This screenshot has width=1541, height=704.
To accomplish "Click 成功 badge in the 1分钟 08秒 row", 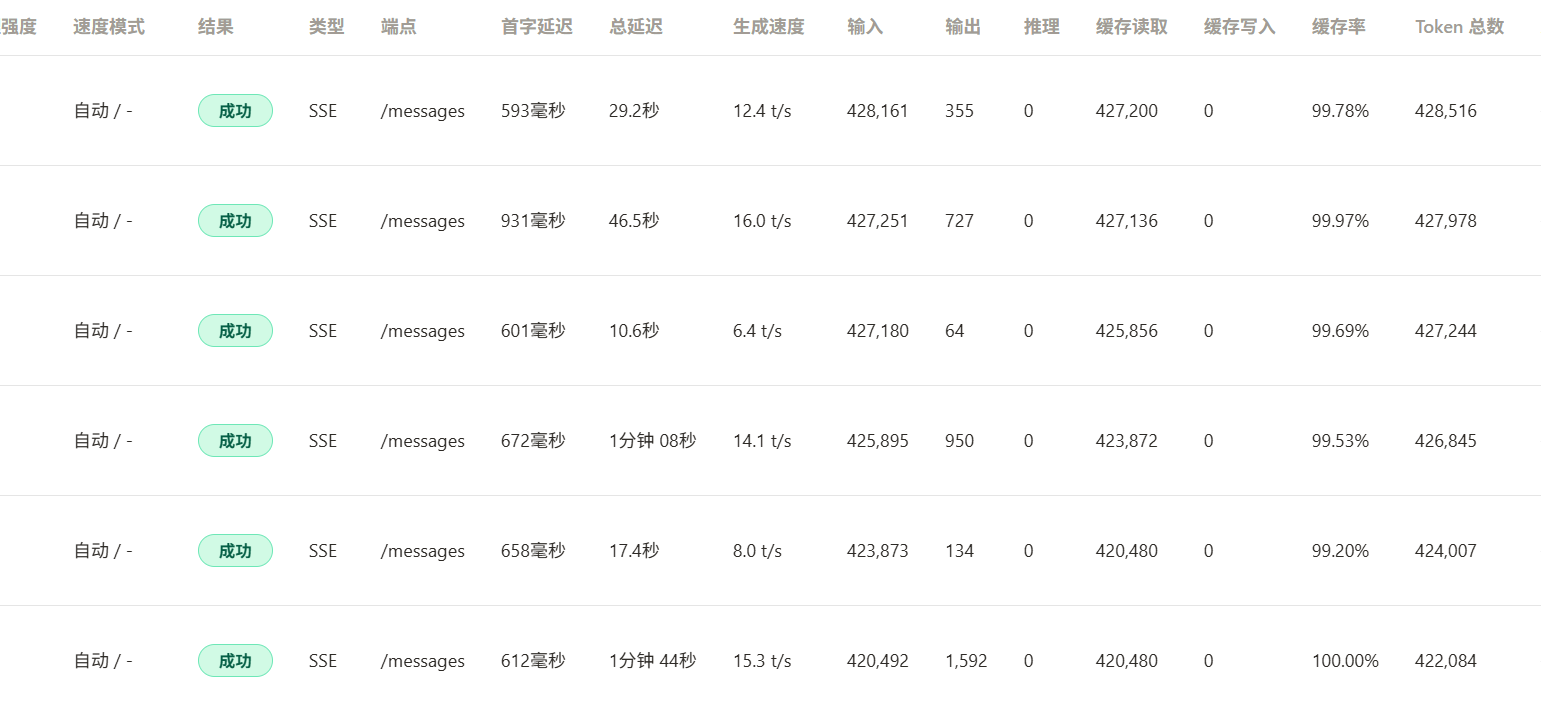I will pos(235,441).
